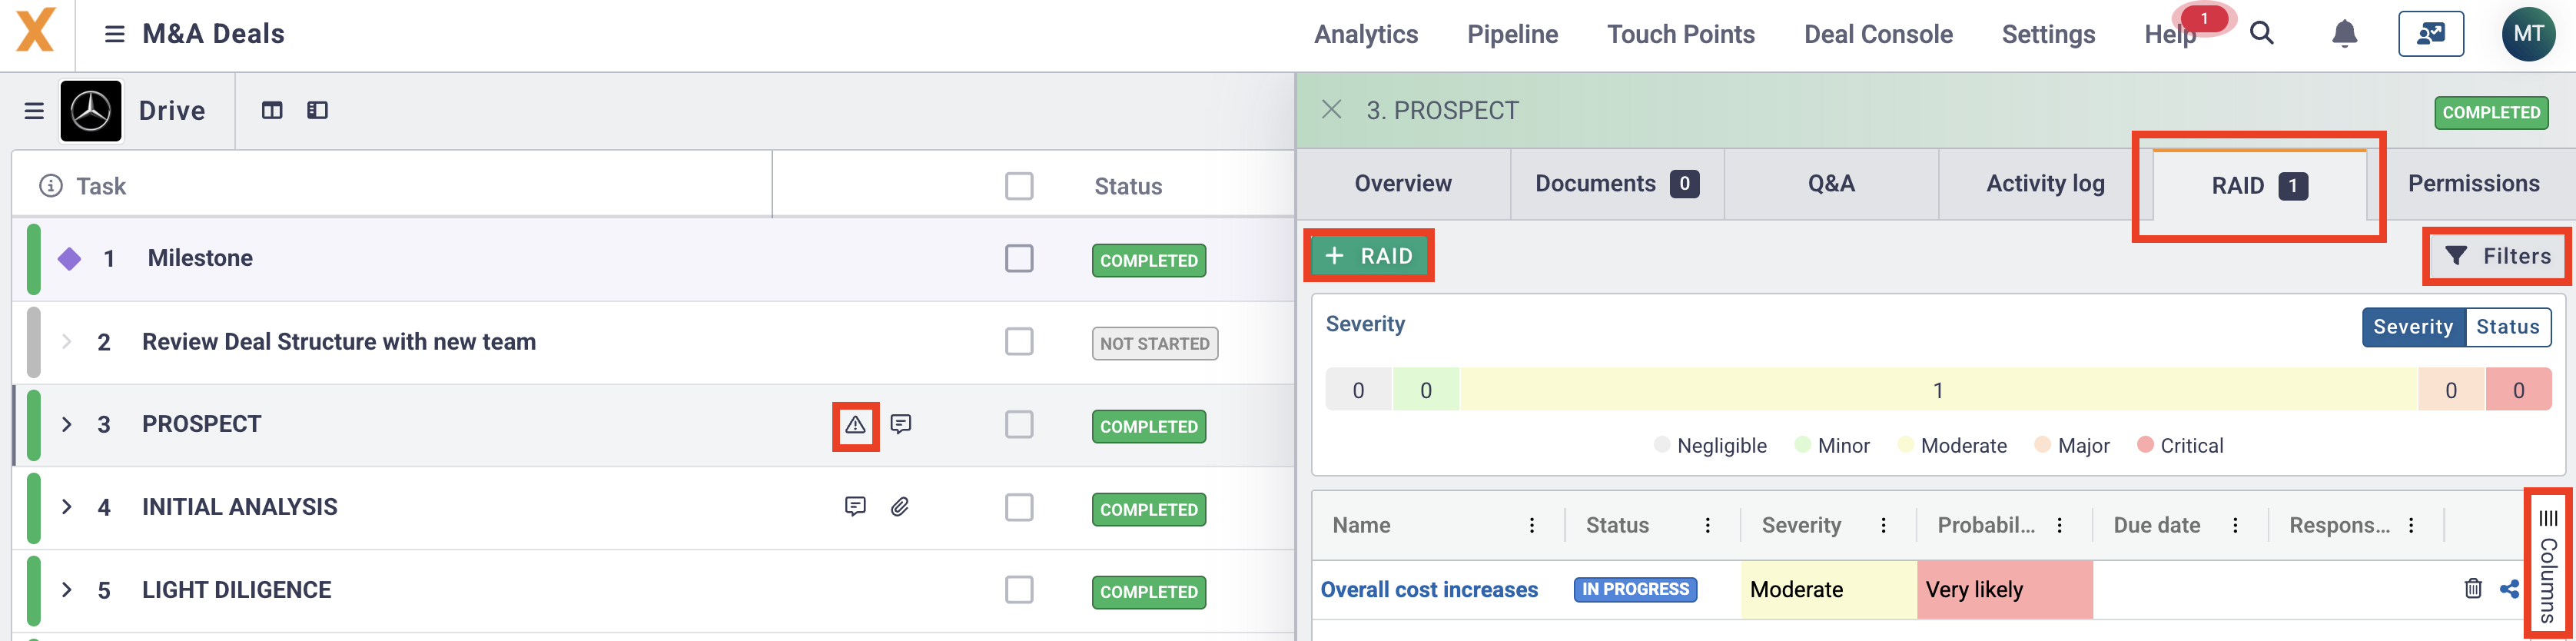Open the Overall cost increases link
2576x641 pixels.
(1429, 590)
